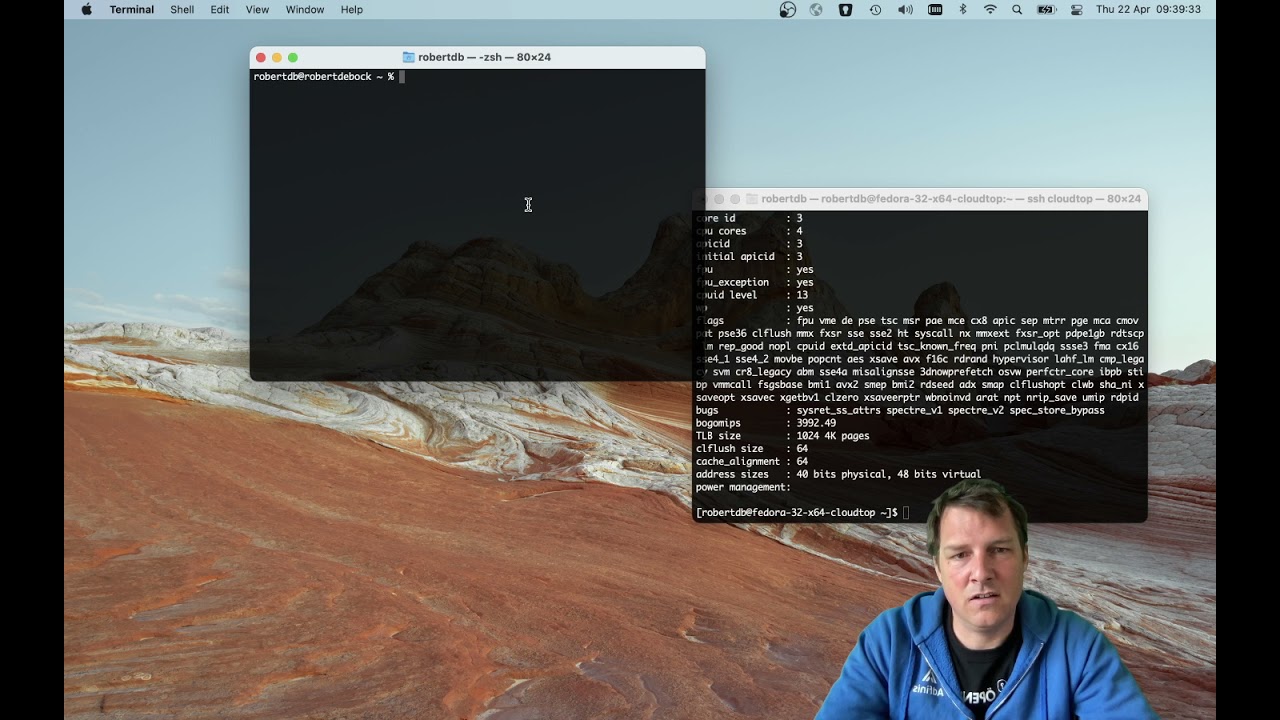Open the Edit menu
1280x720 pixels.
pos(220,9)
